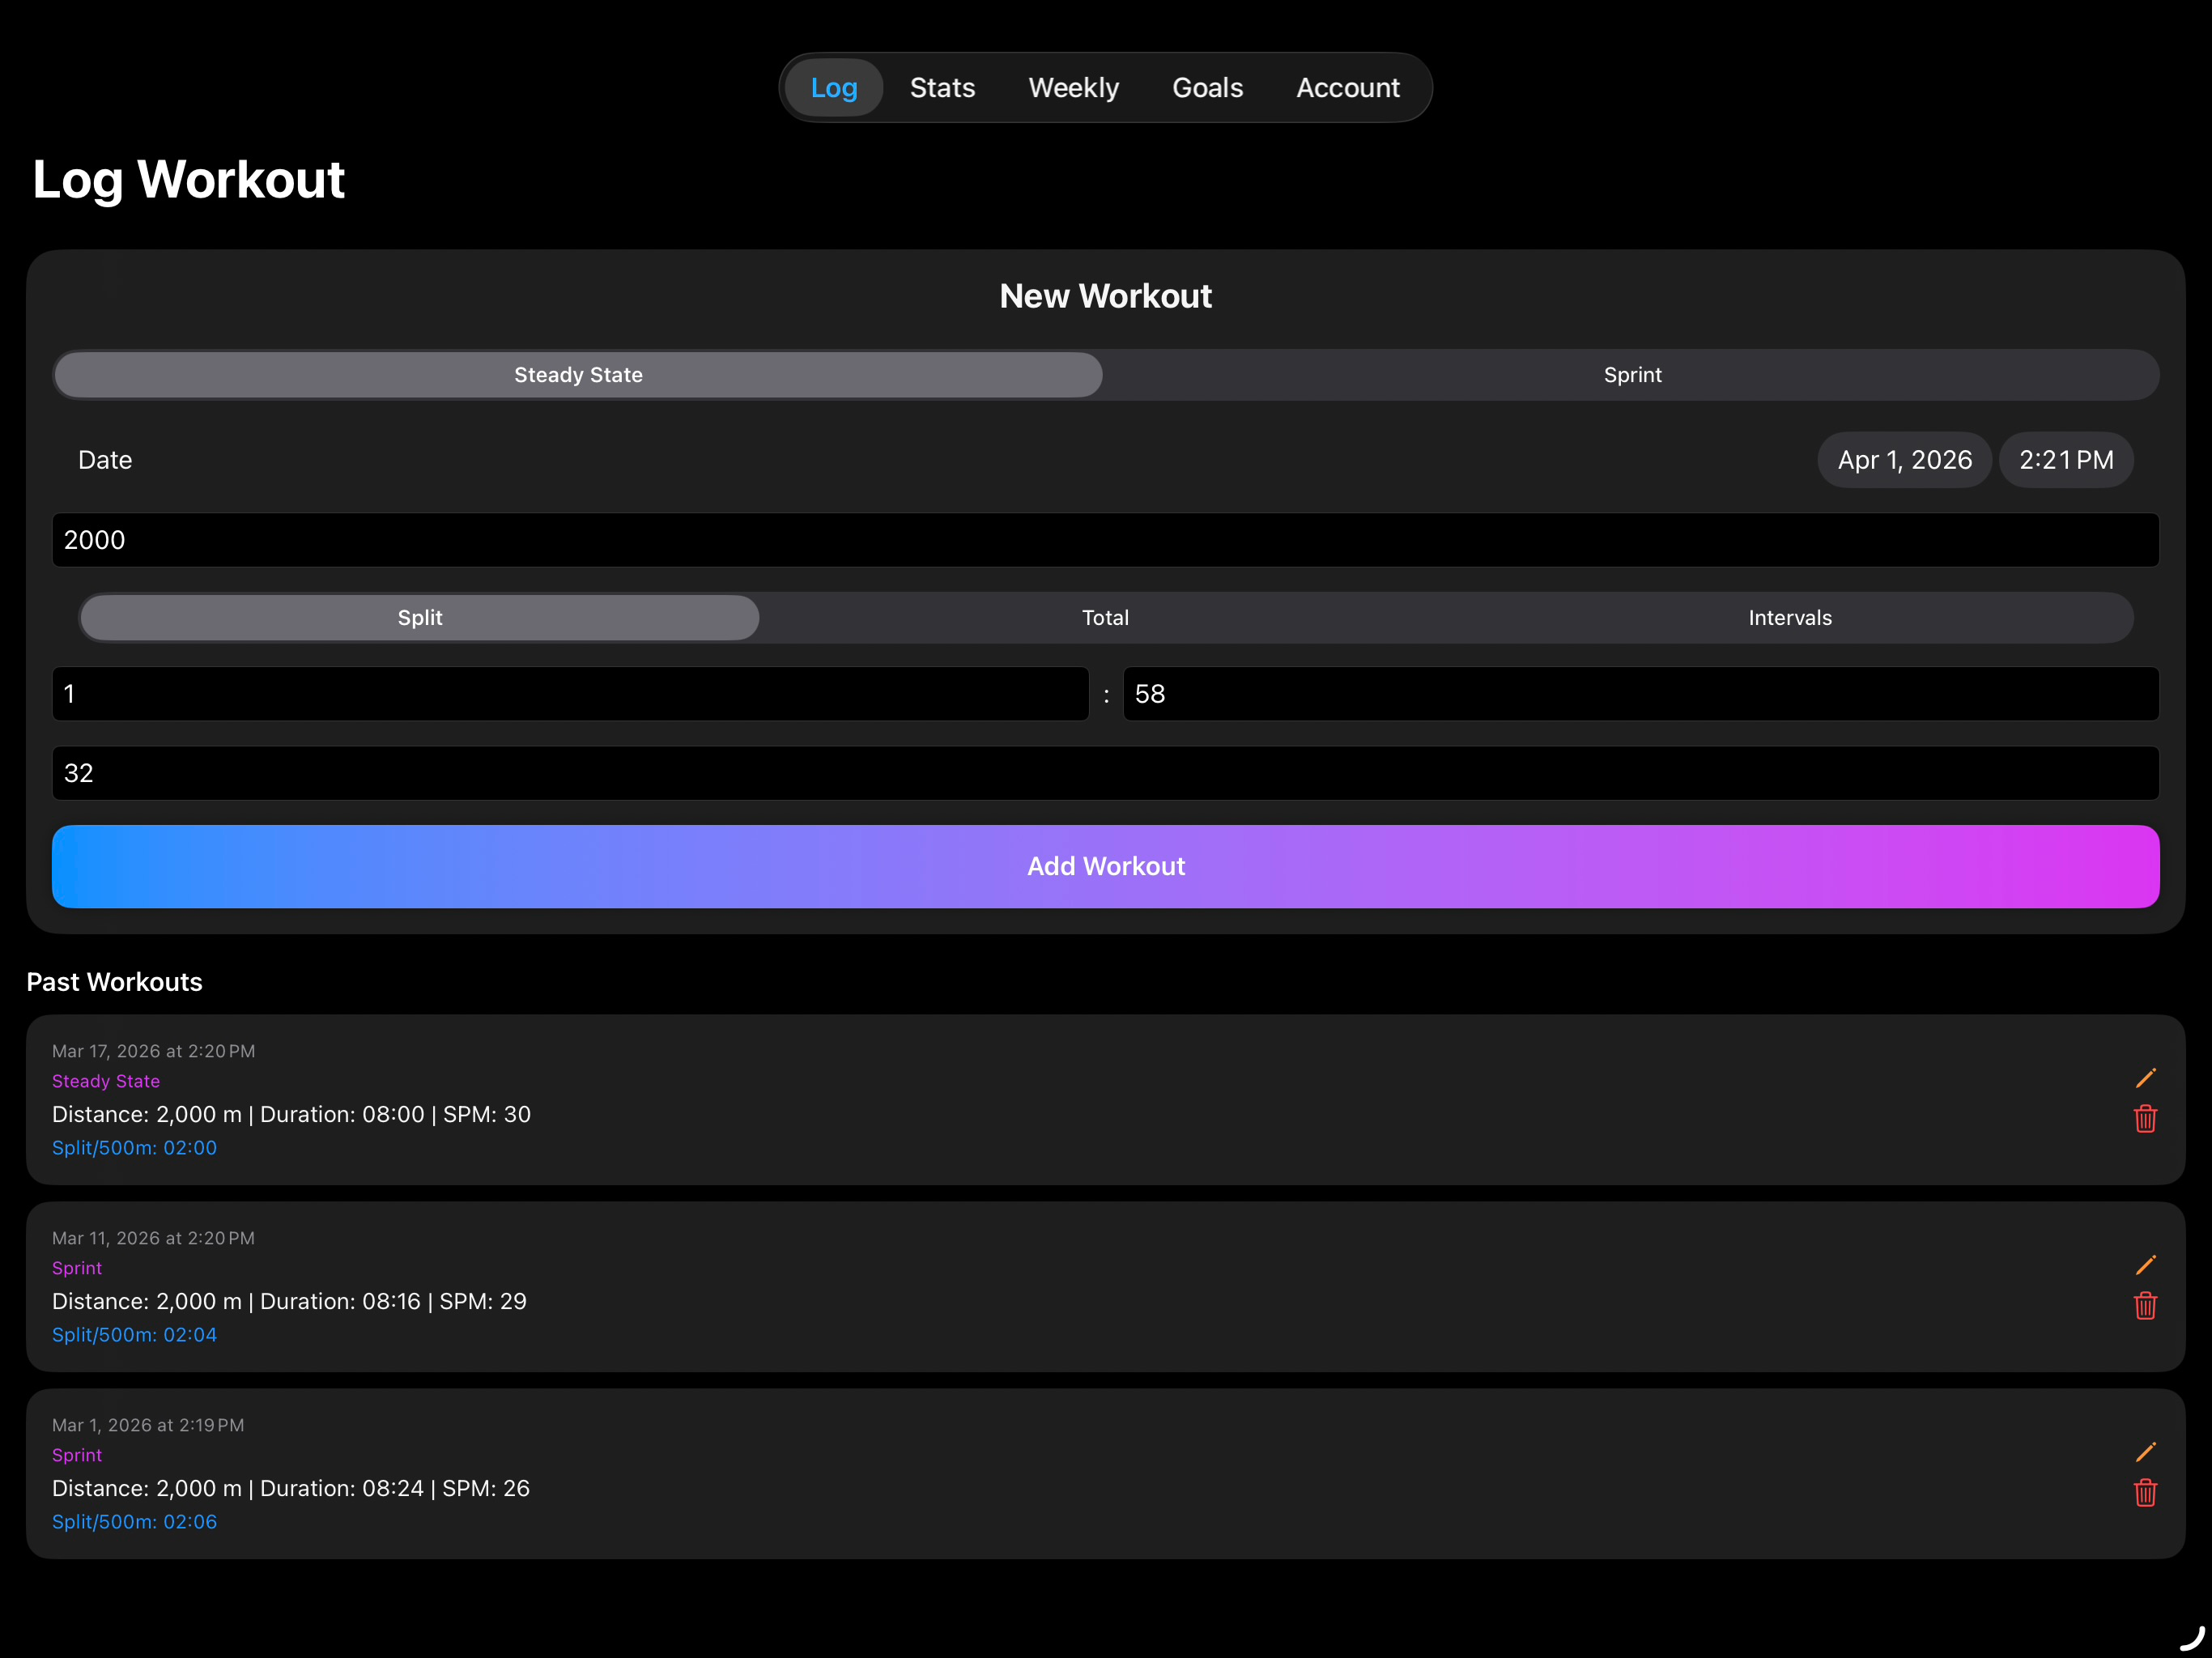Click the 'Mar 1, 2026 at 2:19 PM' timestamp
Viewport: 2212px width, 1658px height.
click(x=148, y=1425)
